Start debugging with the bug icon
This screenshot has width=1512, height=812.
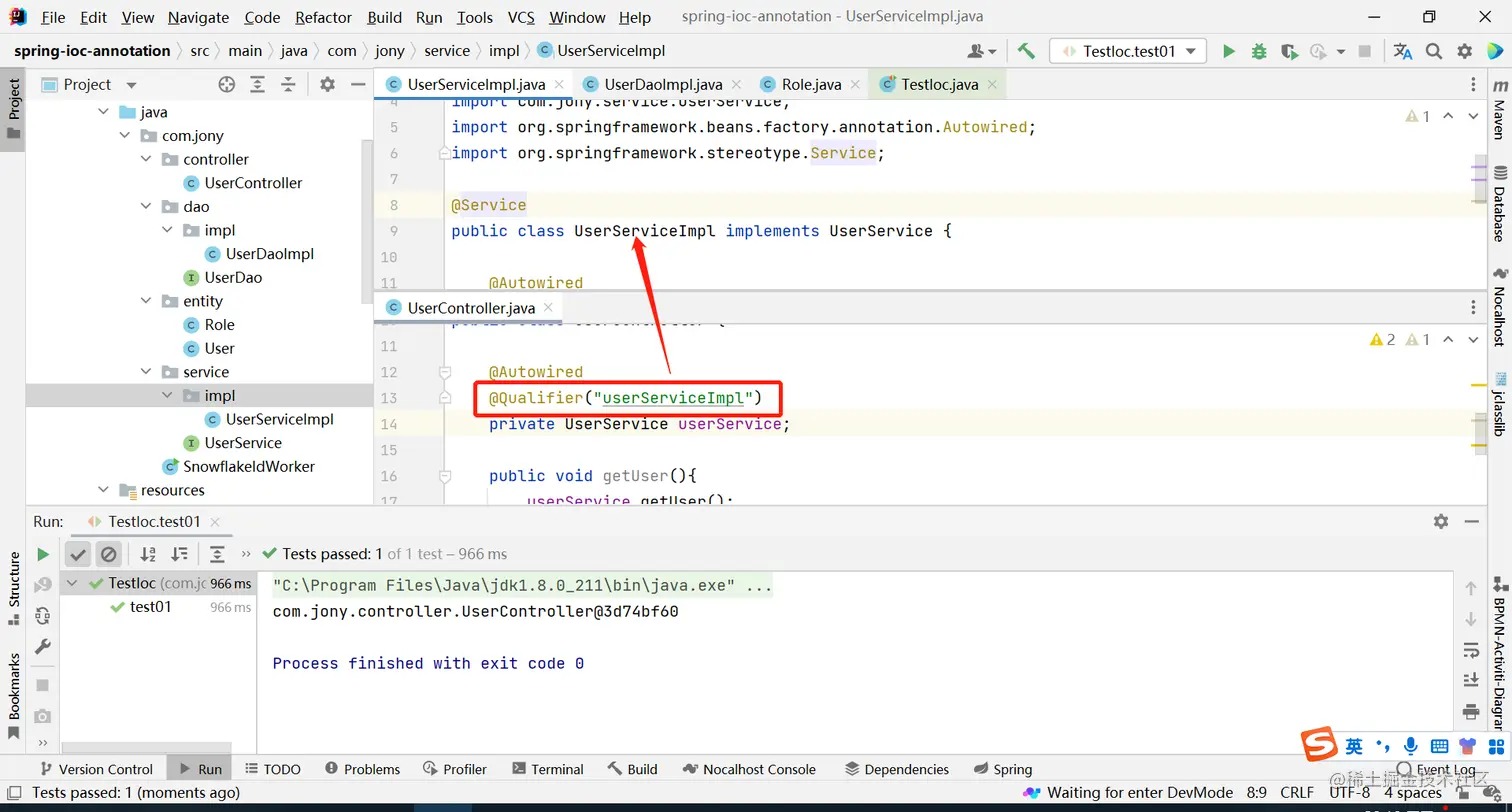[1259, 51]
